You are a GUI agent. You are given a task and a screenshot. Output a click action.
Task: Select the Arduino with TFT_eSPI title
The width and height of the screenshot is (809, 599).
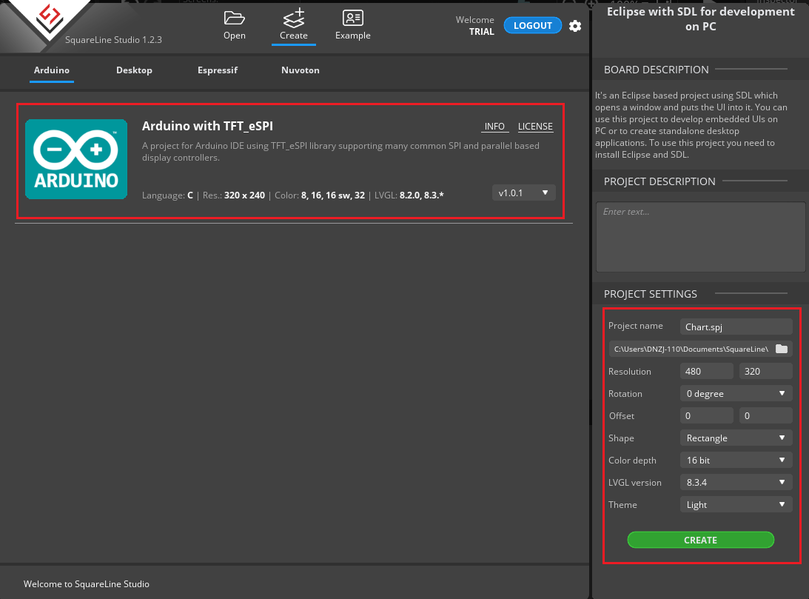click(x=207, y=126)
